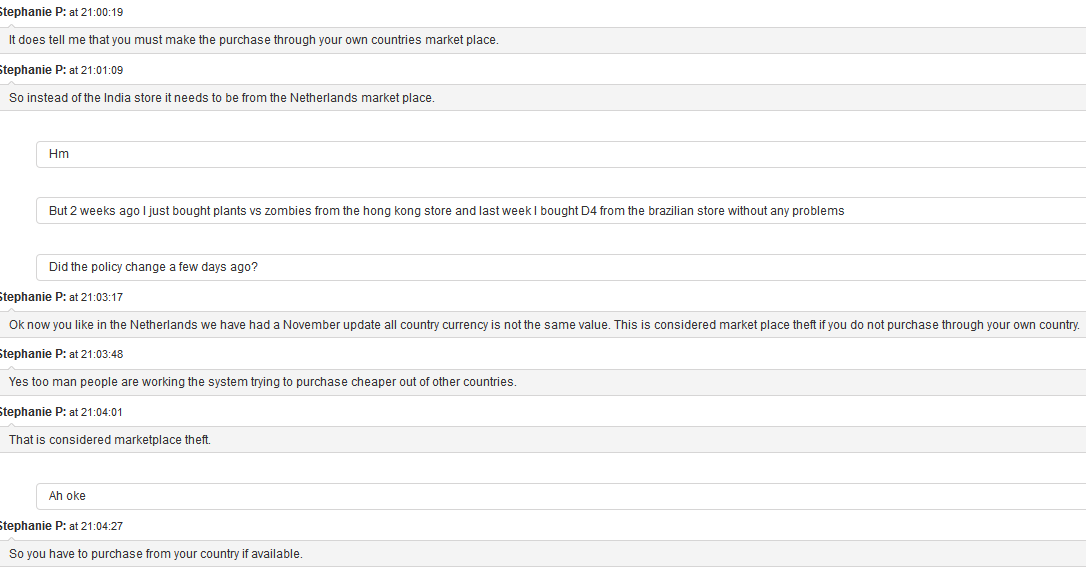Click Stephanie P's name beside 21:04:01
Screen dimensions: 1086x584
33,412
